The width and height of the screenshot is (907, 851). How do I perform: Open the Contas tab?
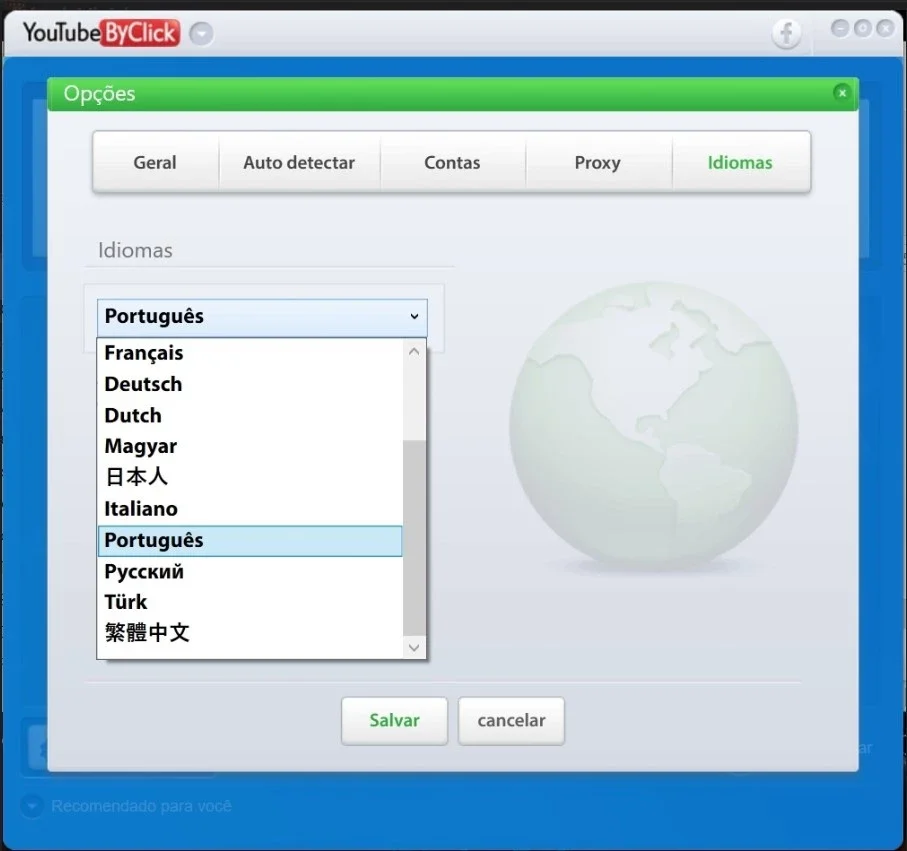[x=452, y=162]
